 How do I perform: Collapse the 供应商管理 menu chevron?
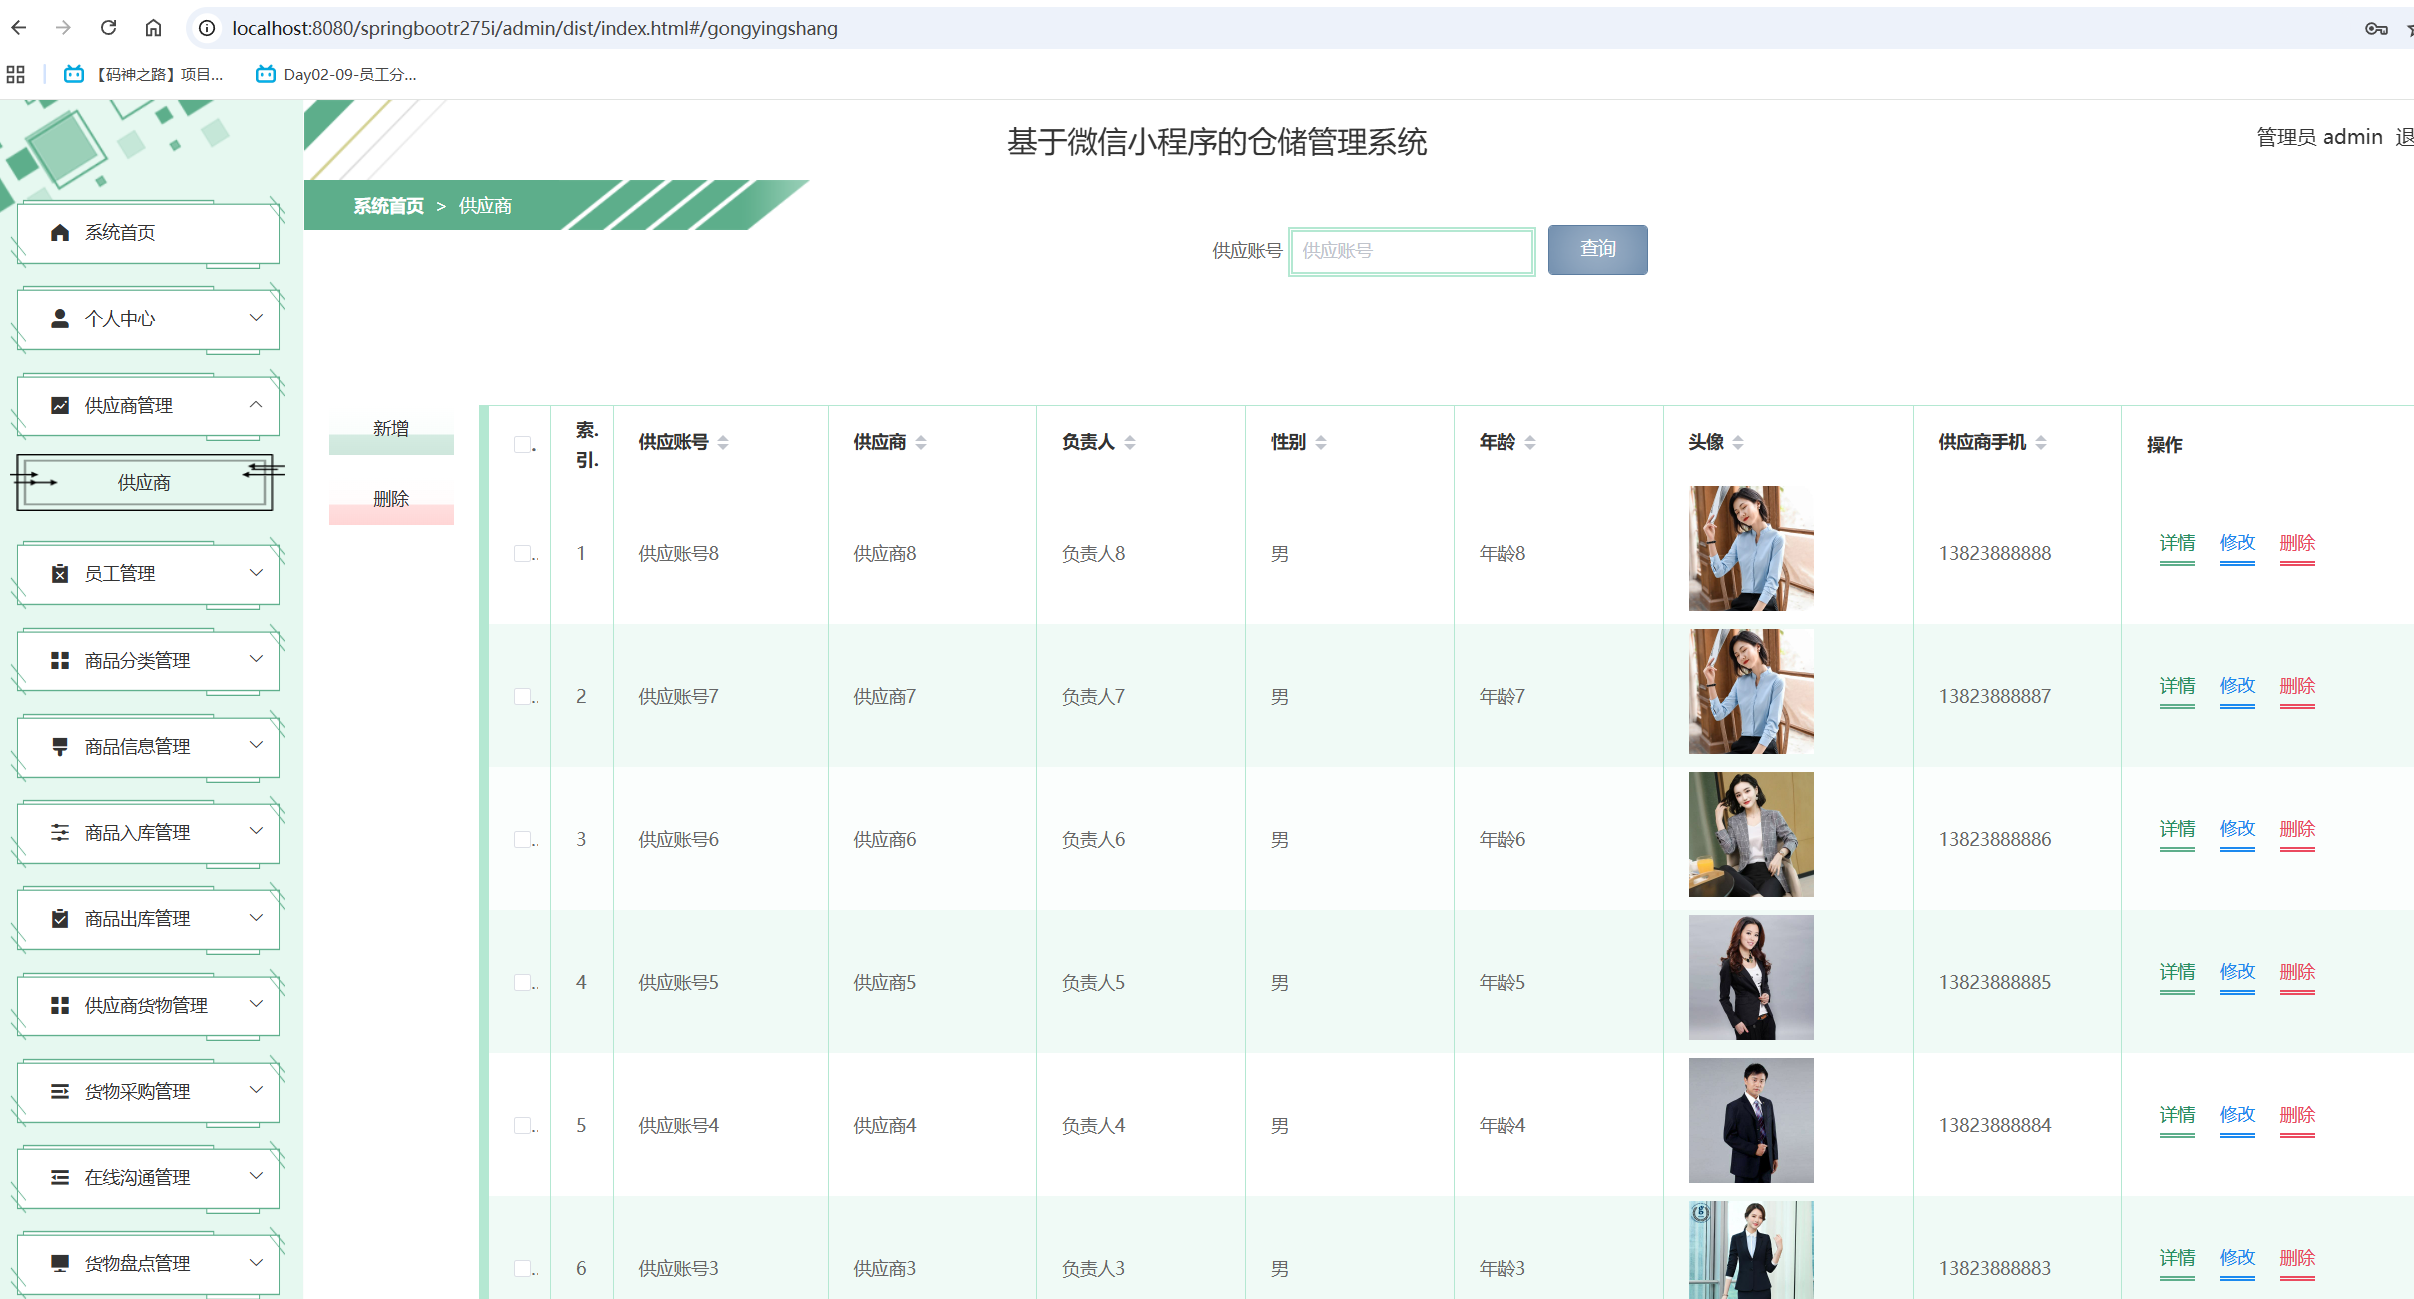pos(256,404)
